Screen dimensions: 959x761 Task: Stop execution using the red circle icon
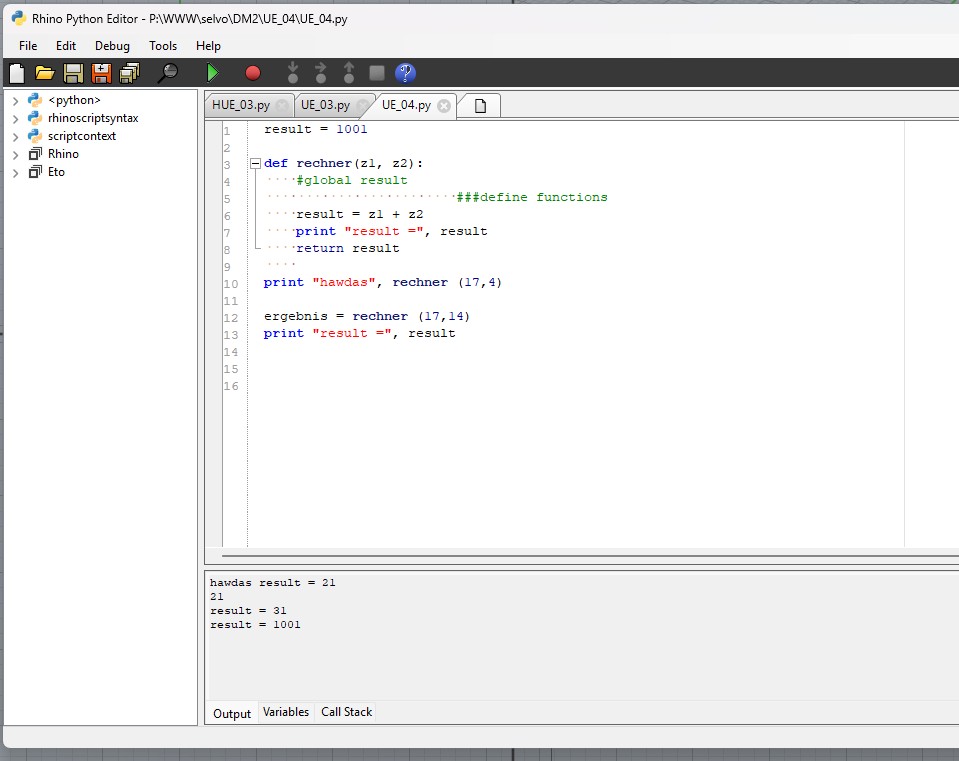click(252, 72)
